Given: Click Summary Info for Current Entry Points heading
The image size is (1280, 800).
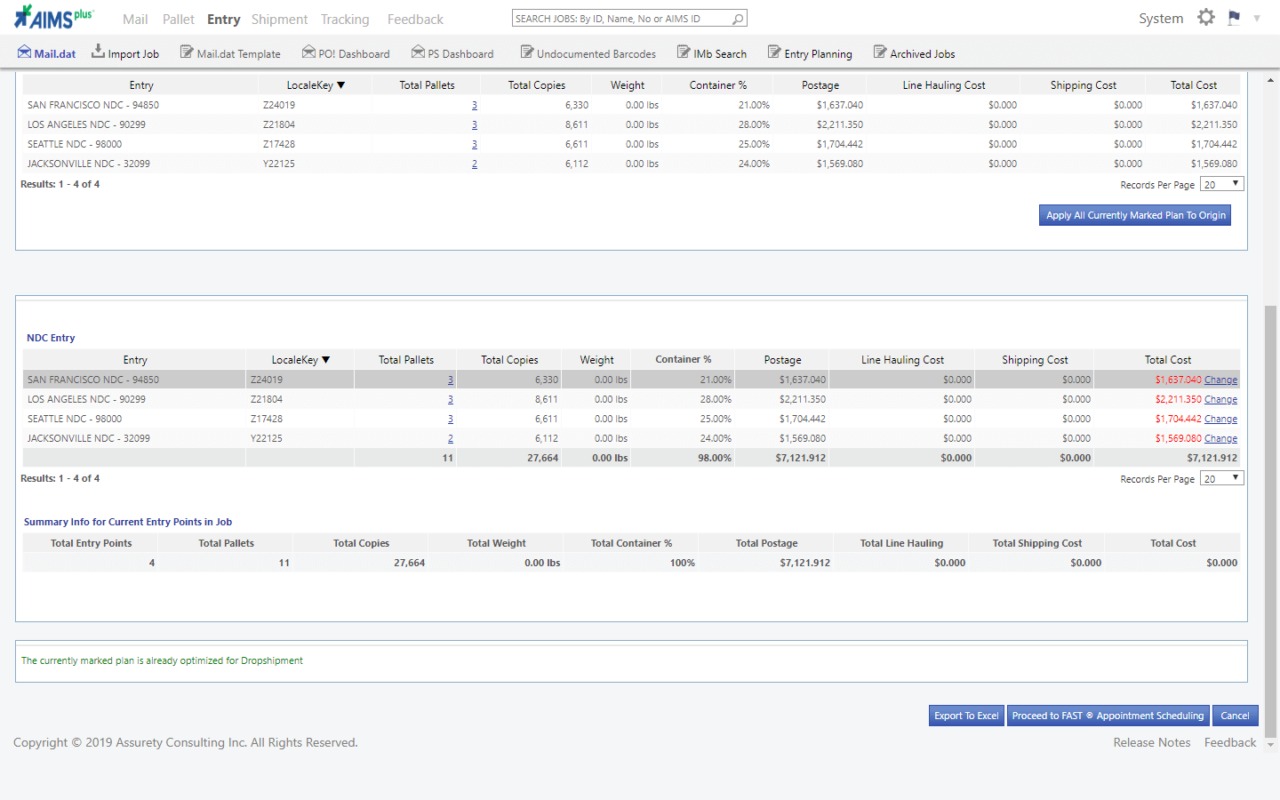Looking at the screenshot, I should (128, 522).
